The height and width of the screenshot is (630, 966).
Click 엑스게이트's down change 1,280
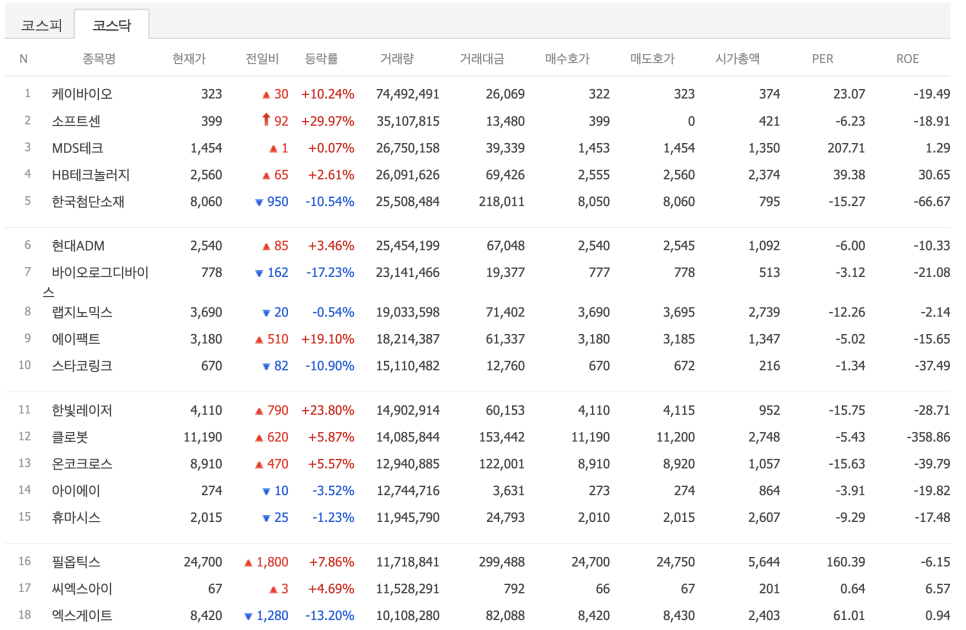267,615
